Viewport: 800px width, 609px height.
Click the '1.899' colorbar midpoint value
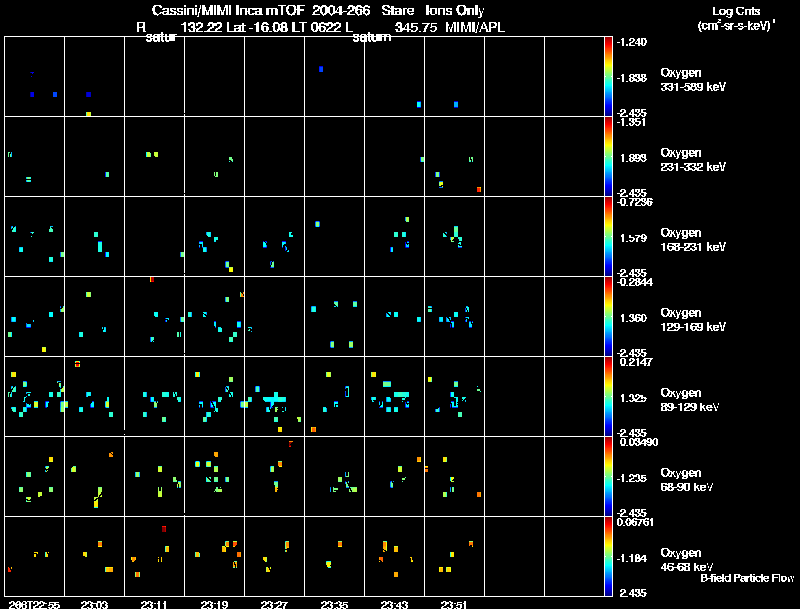tap(633, 158)
